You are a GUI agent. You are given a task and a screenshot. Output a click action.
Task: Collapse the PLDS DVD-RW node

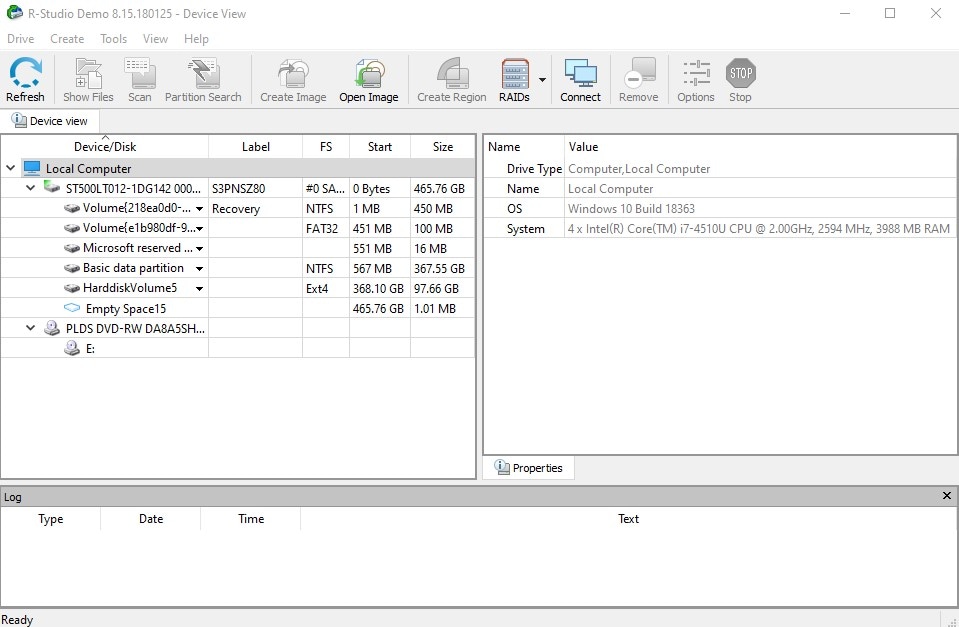pyautogui.click(x=31, y=328)
